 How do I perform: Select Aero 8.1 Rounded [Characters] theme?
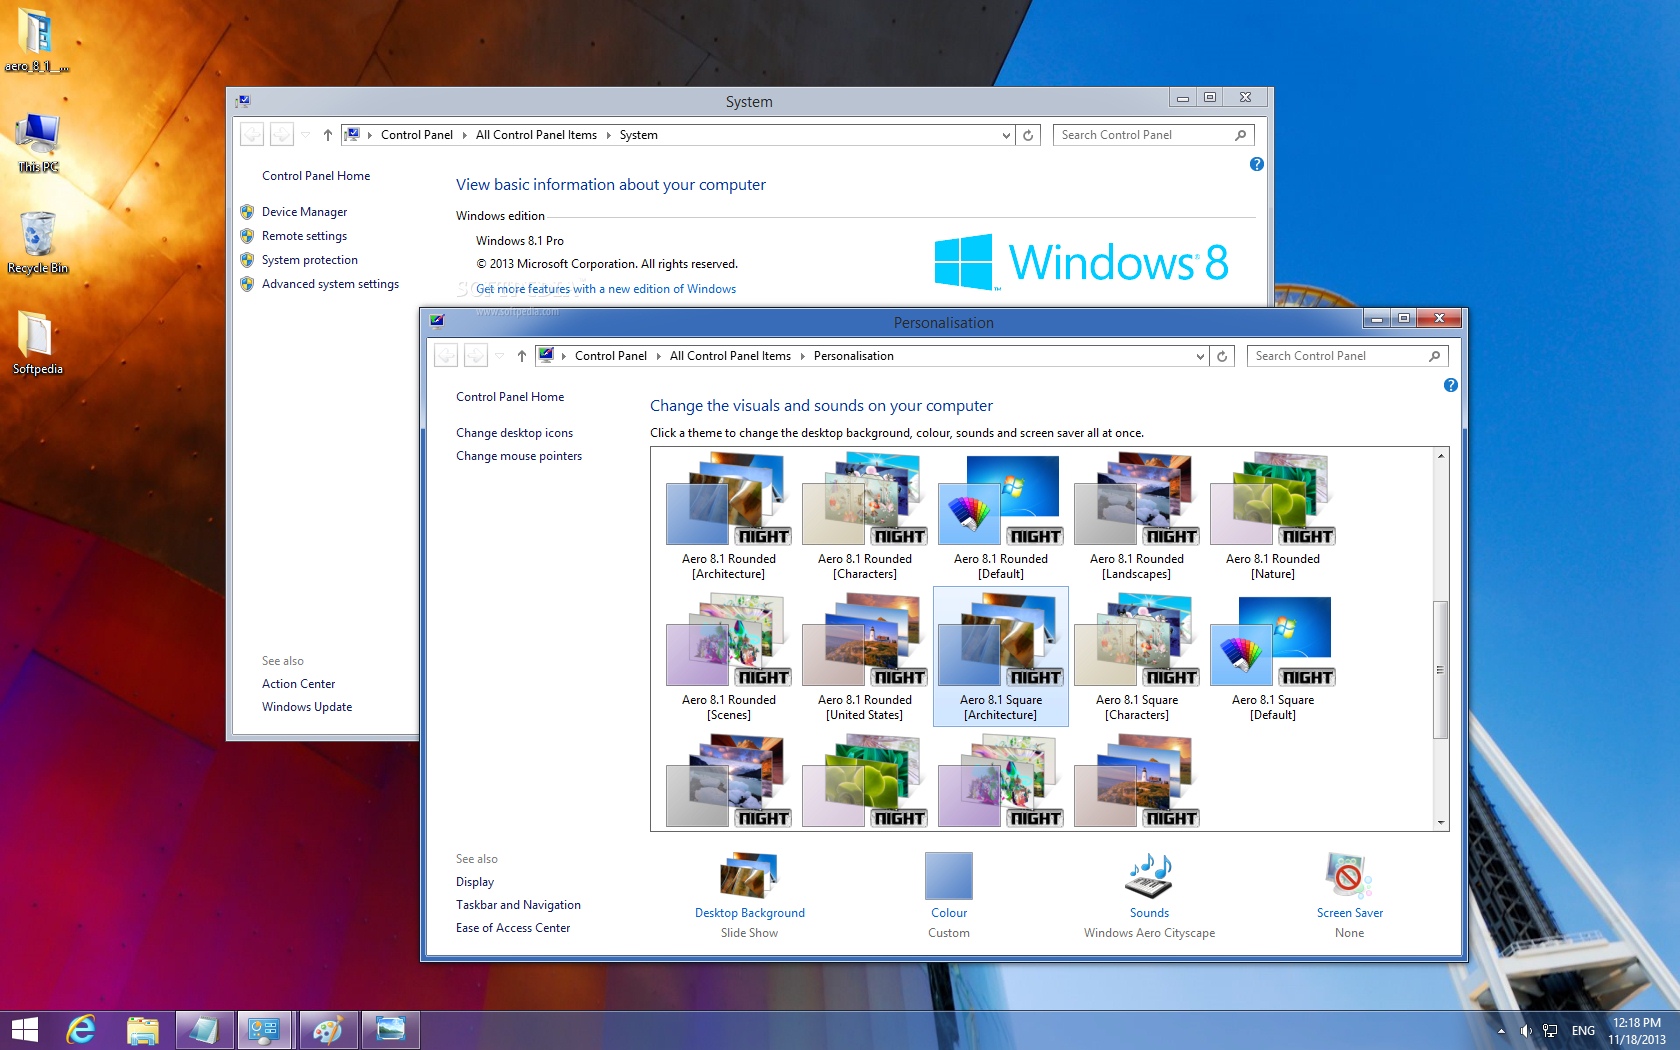tap(864, 516)
